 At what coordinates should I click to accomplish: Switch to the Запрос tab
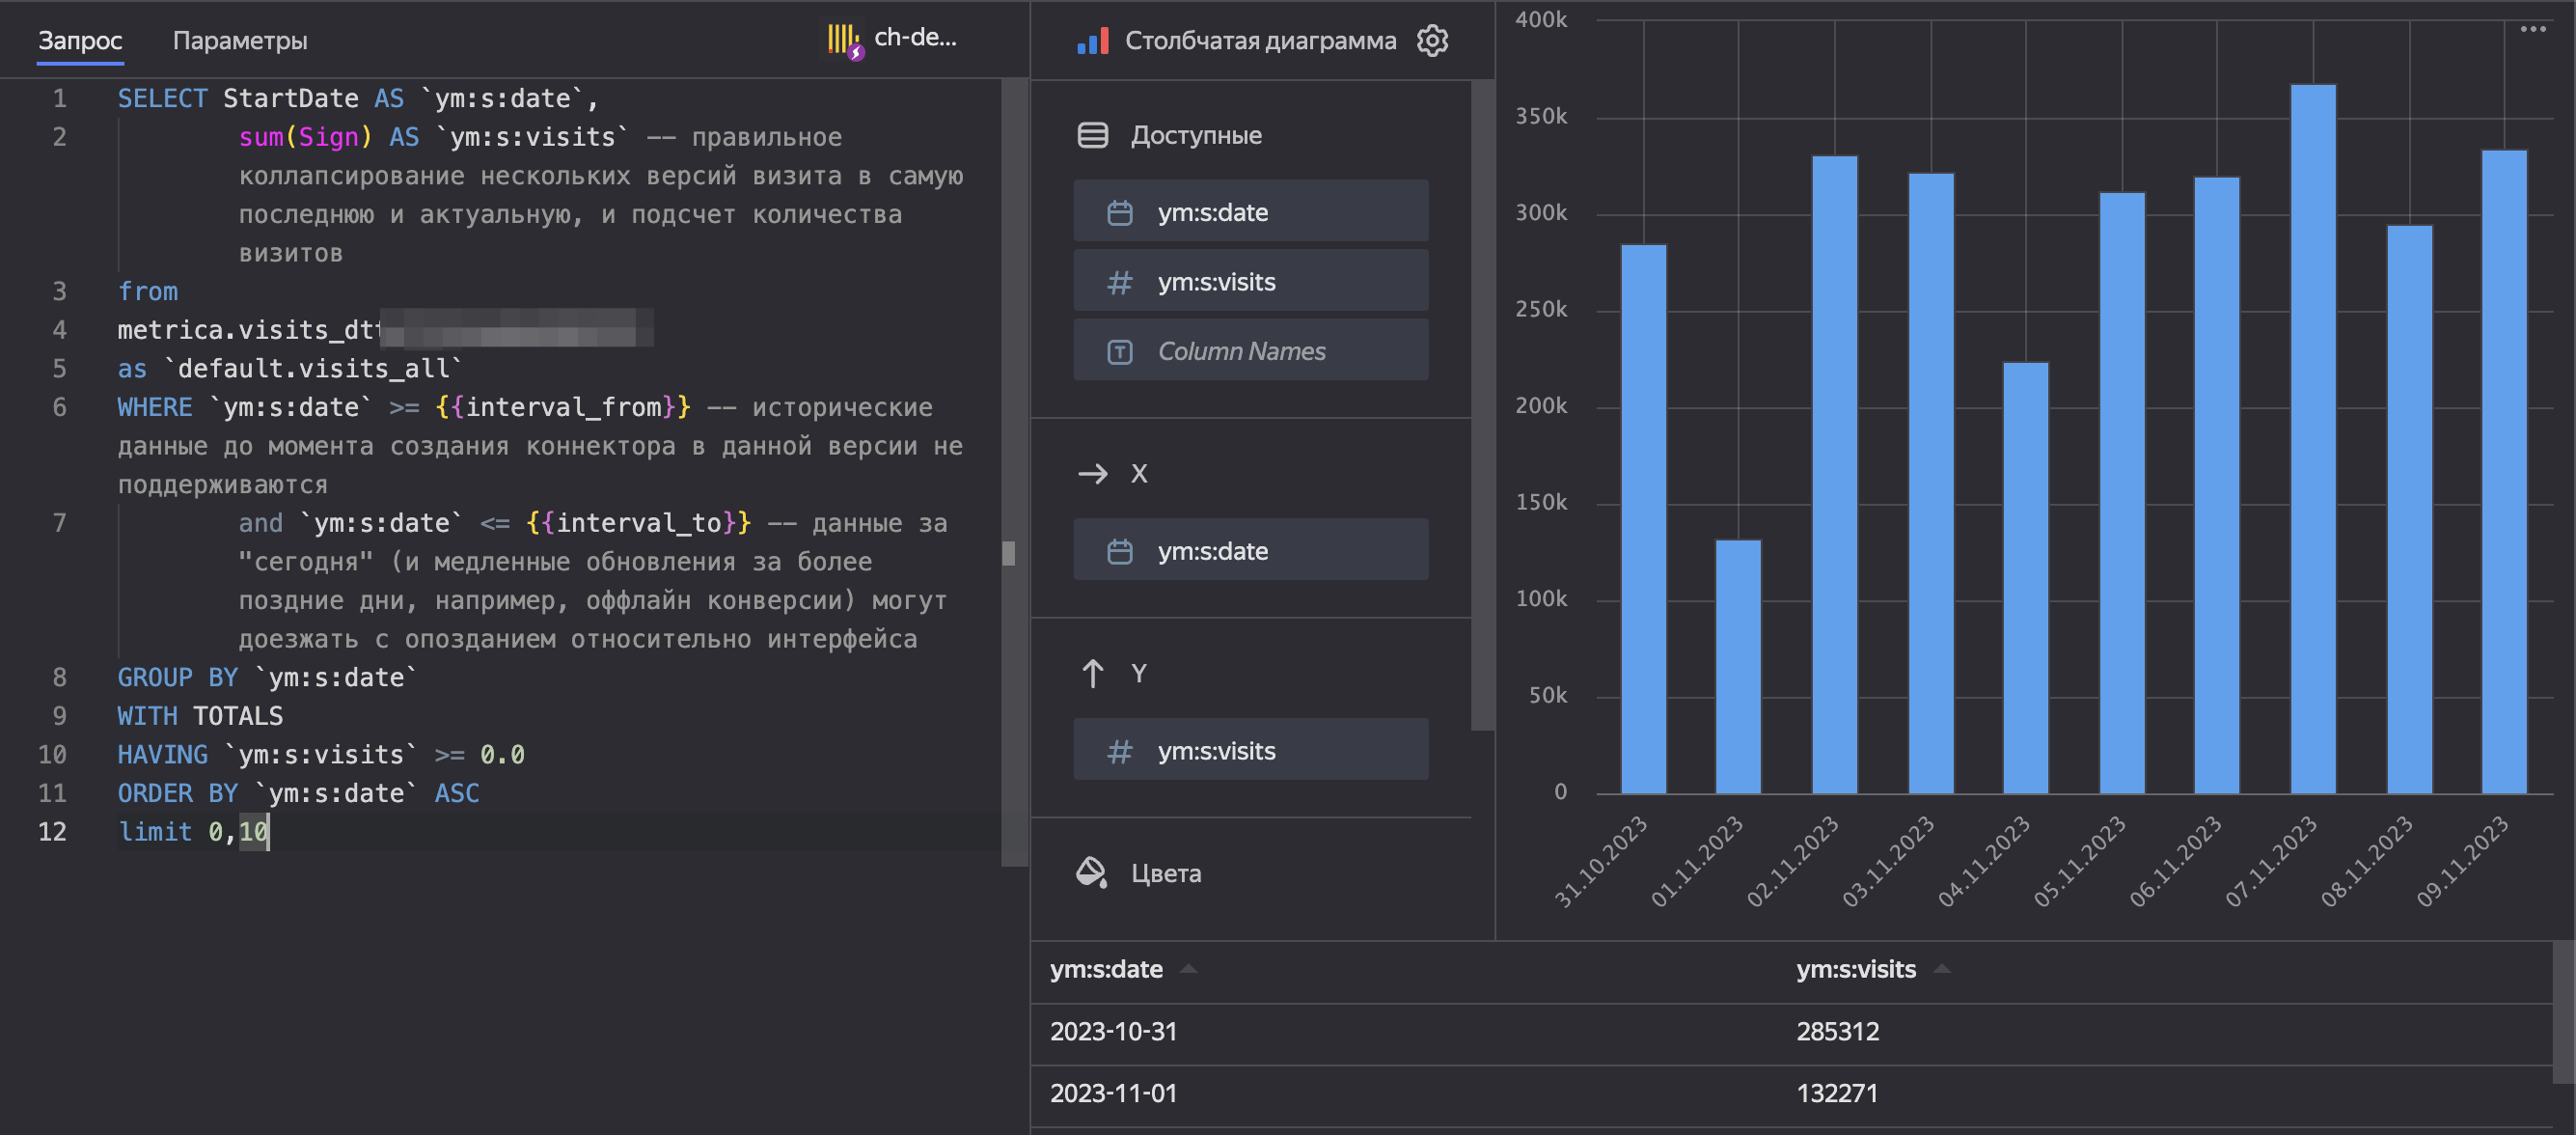point(80,41)
